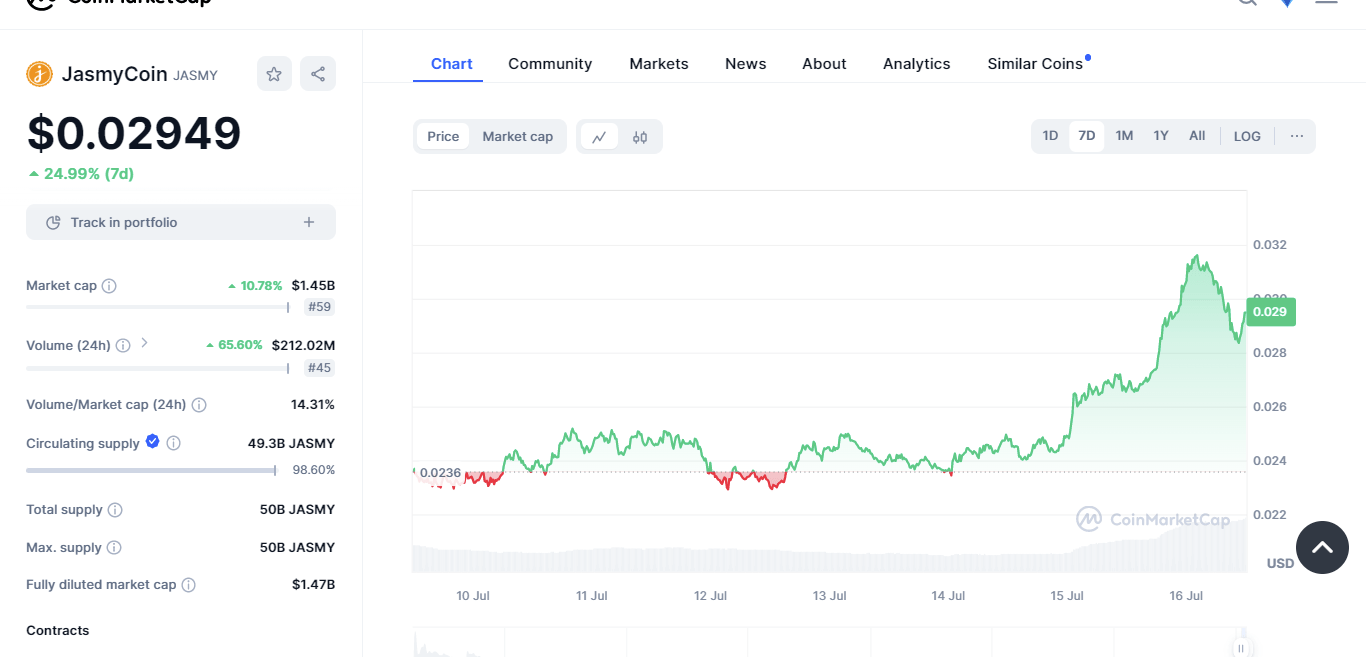
Task: Click the Circulating supply progress bar
Action: [x=151, y=470]
